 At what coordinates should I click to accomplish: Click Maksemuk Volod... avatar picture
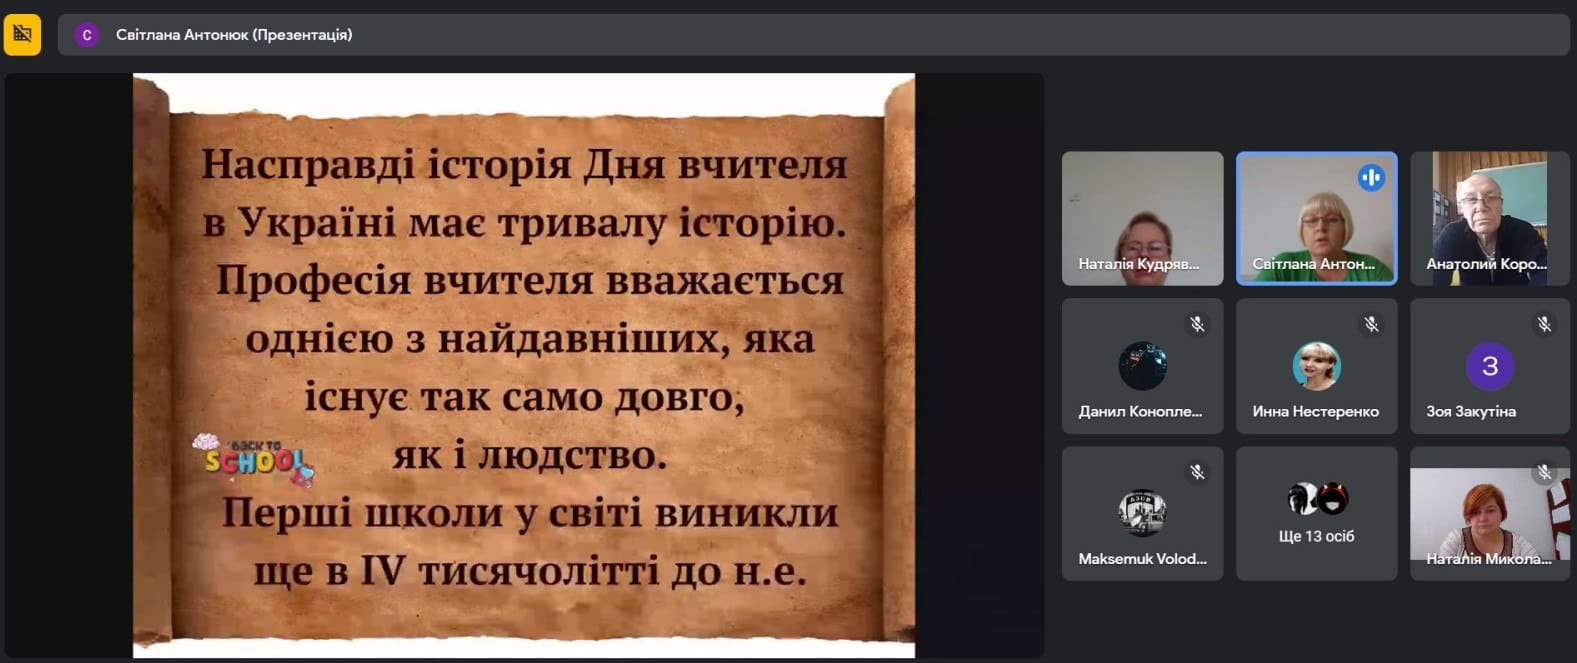pos(1143,513)
